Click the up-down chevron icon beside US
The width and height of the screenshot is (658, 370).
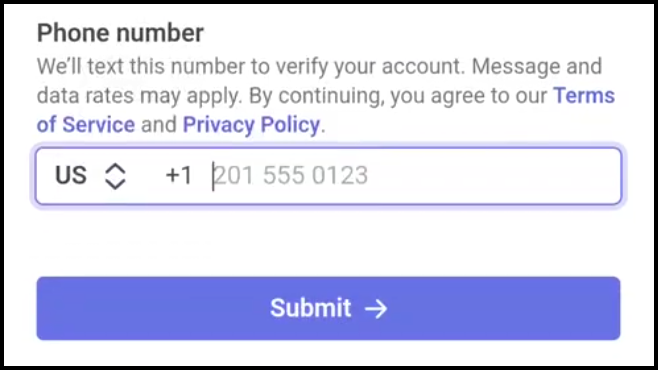click(x=115, y=176)
